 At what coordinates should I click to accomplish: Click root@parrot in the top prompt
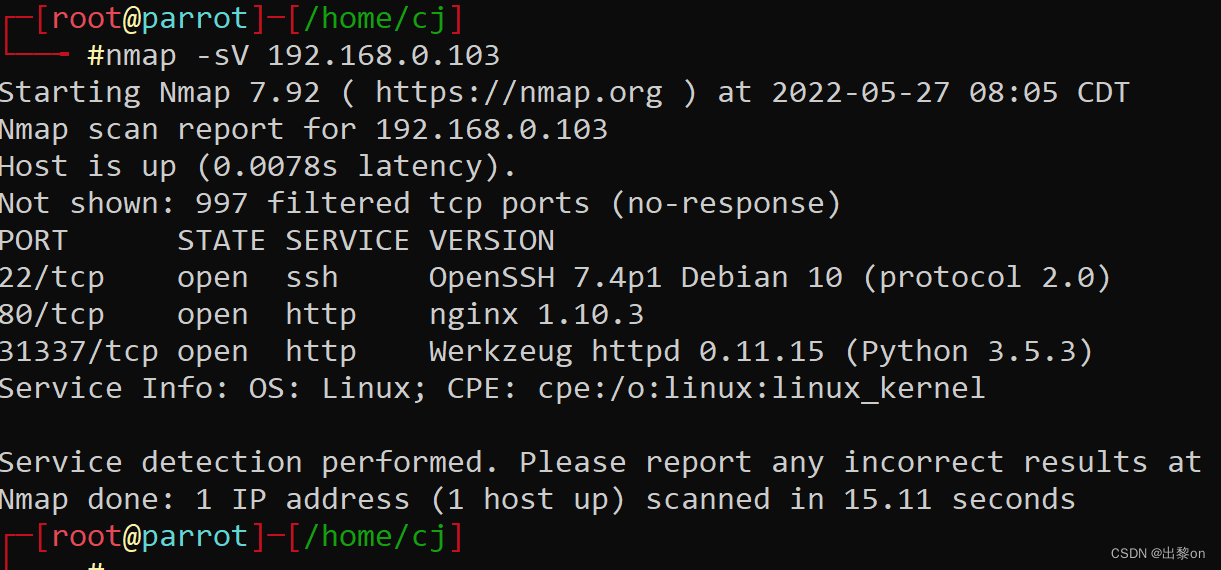(148, 18)
